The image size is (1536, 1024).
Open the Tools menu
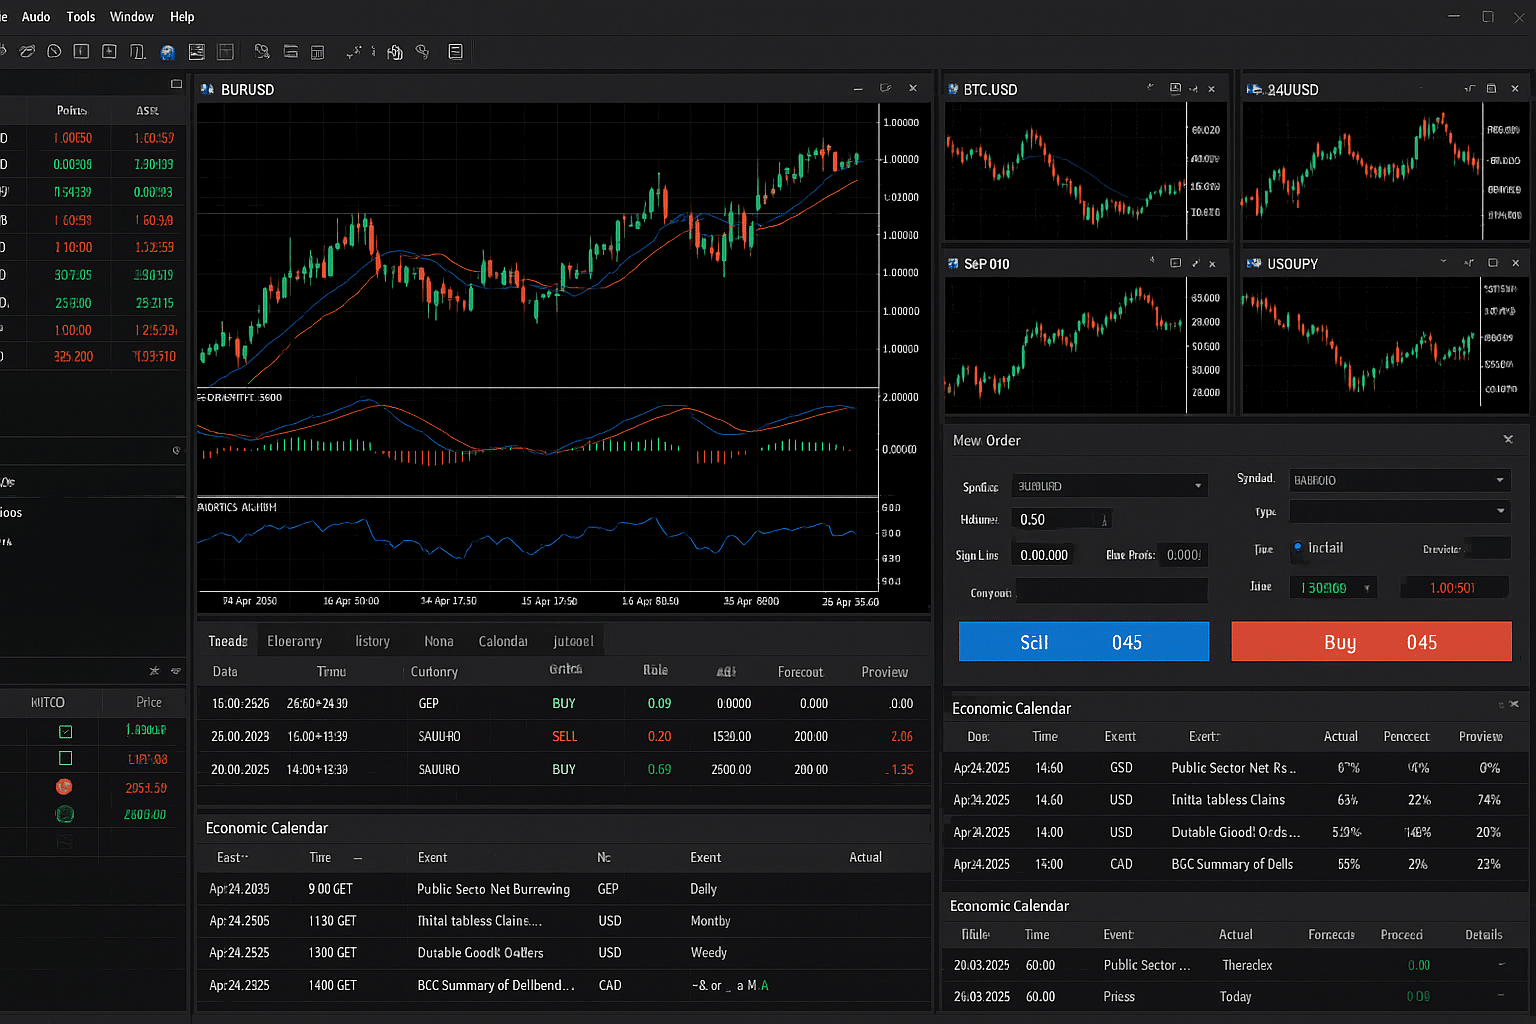point(80,17)
